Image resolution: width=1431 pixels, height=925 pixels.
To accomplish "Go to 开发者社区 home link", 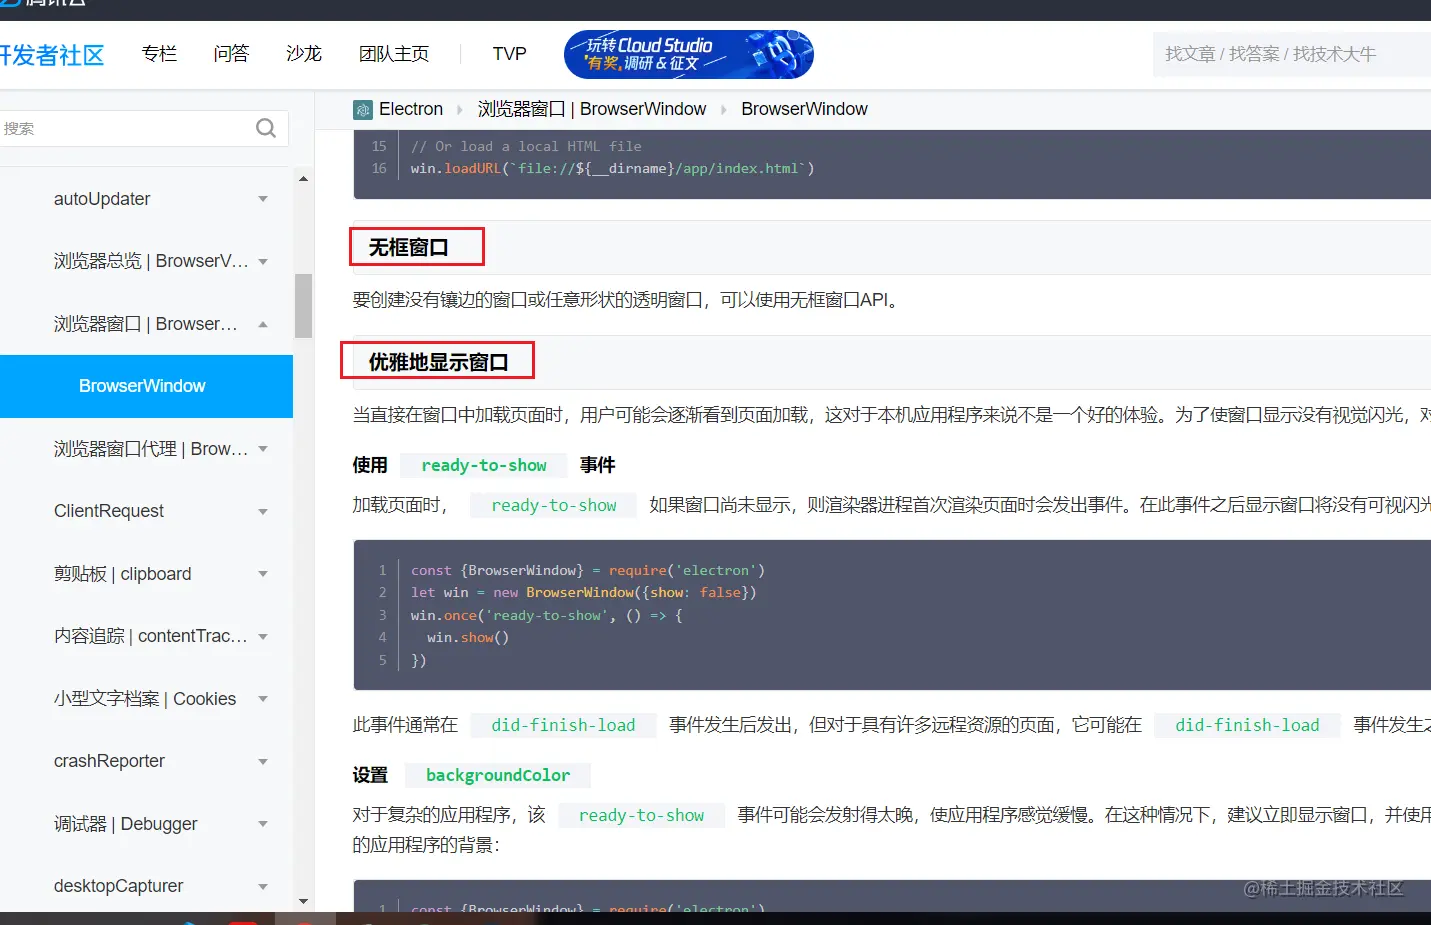I will 52,55.
